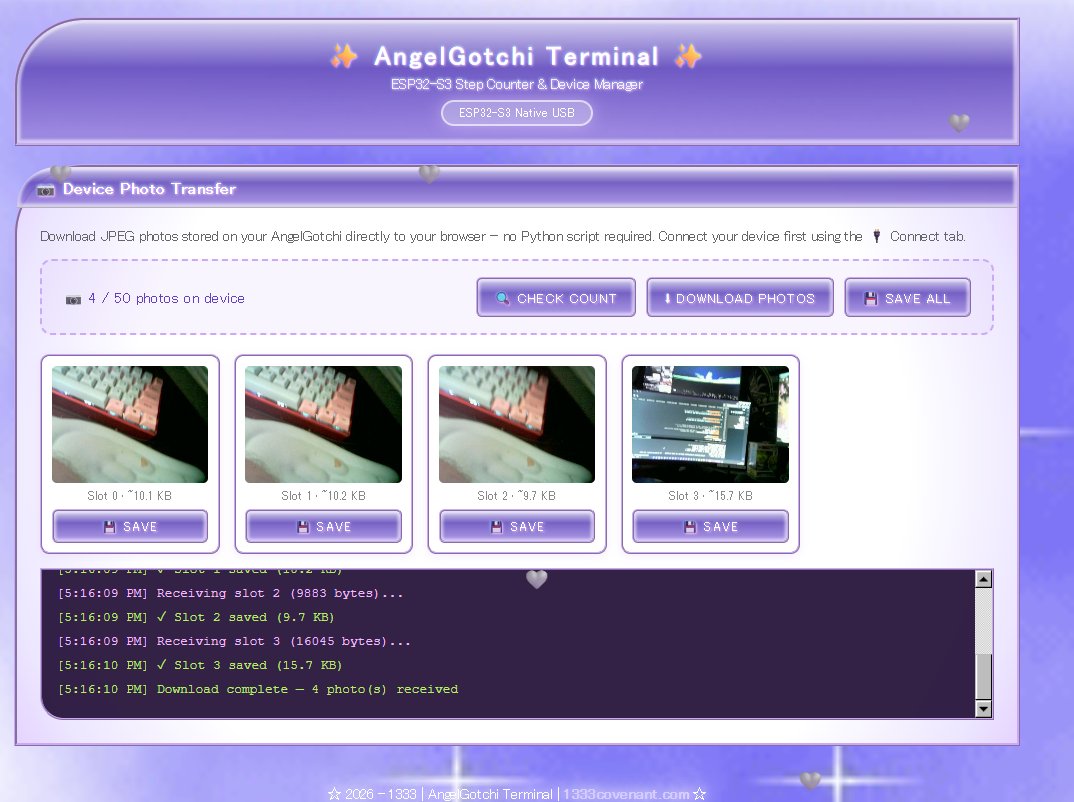Save every photo with SAVE ALL
Image resolution: width=1074 pixels, height=802 pixels.
click(908, 298)
